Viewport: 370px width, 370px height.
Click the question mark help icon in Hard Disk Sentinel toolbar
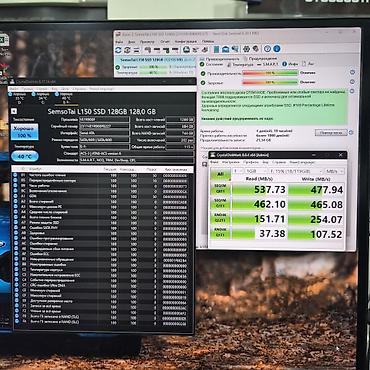[267, 49]
